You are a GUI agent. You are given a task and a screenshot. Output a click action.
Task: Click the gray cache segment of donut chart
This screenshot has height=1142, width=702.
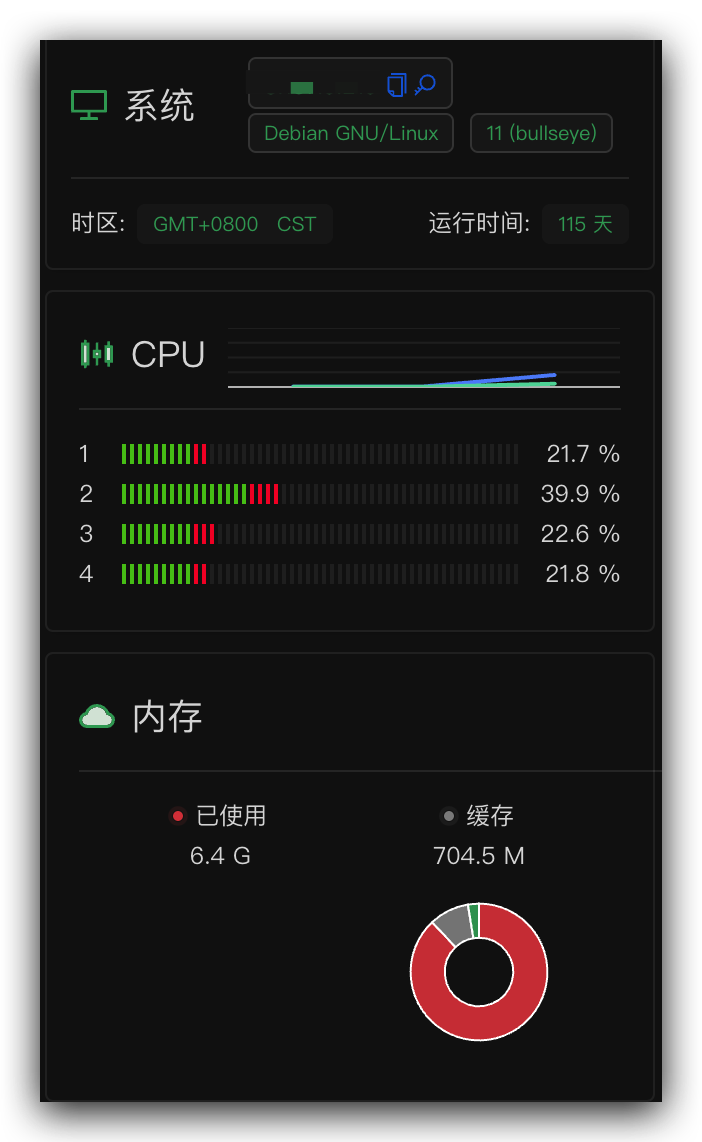click(x=454, y=924)
